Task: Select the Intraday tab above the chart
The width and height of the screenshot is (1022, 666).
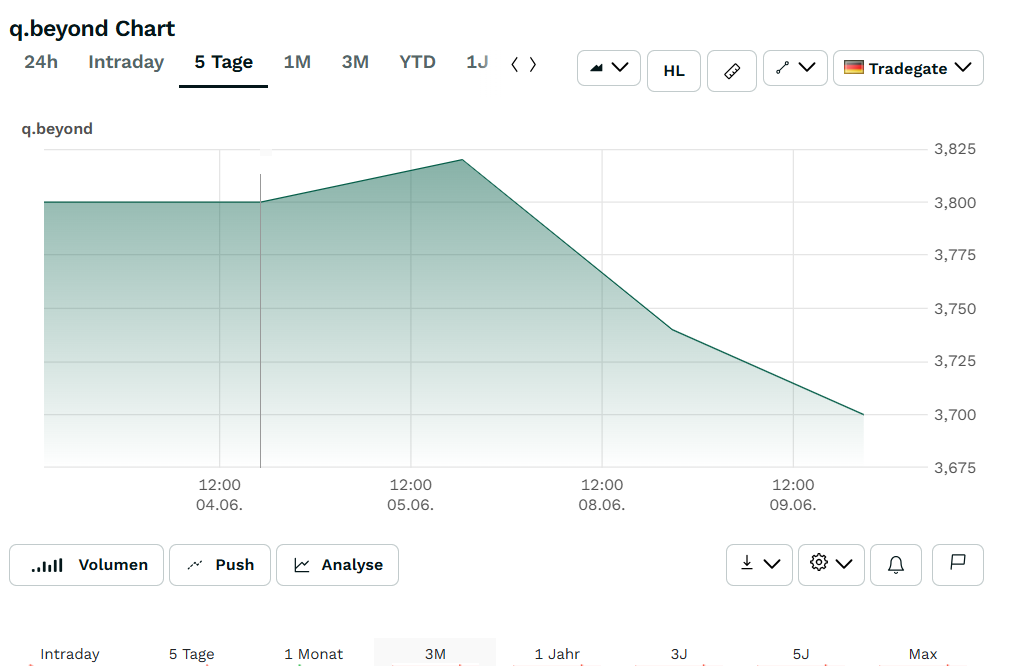Action: pyautogui.click(x=126, y=62)
